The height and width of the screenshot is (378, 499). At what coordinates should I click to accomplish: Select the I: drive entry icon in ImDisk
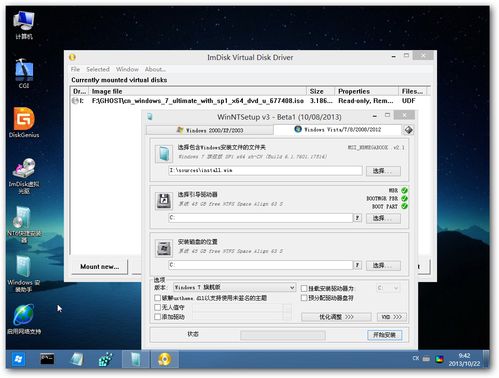coord(76,101)
